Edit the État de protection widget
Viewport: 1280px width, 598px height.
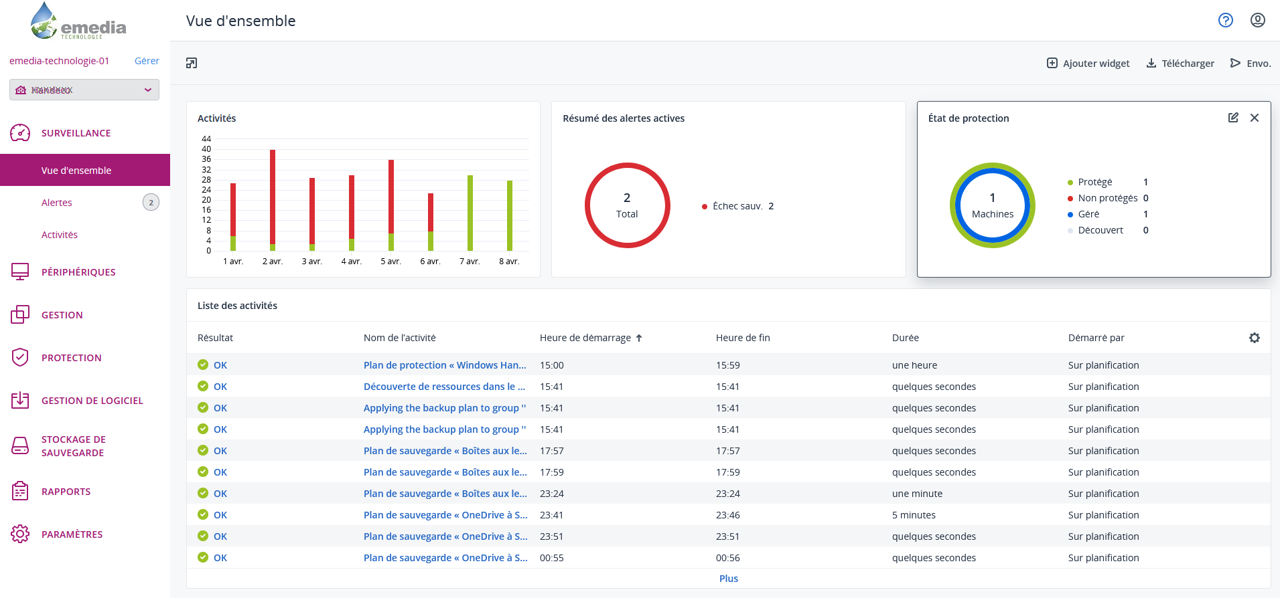click(x=1233, y=117)
